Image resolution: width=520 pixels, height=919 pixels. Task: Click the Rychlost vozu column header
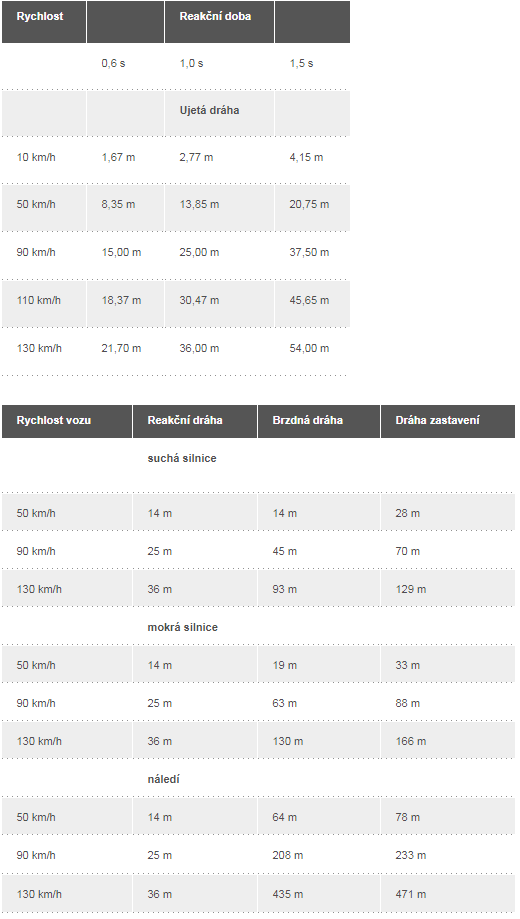[x=67, y=421]
